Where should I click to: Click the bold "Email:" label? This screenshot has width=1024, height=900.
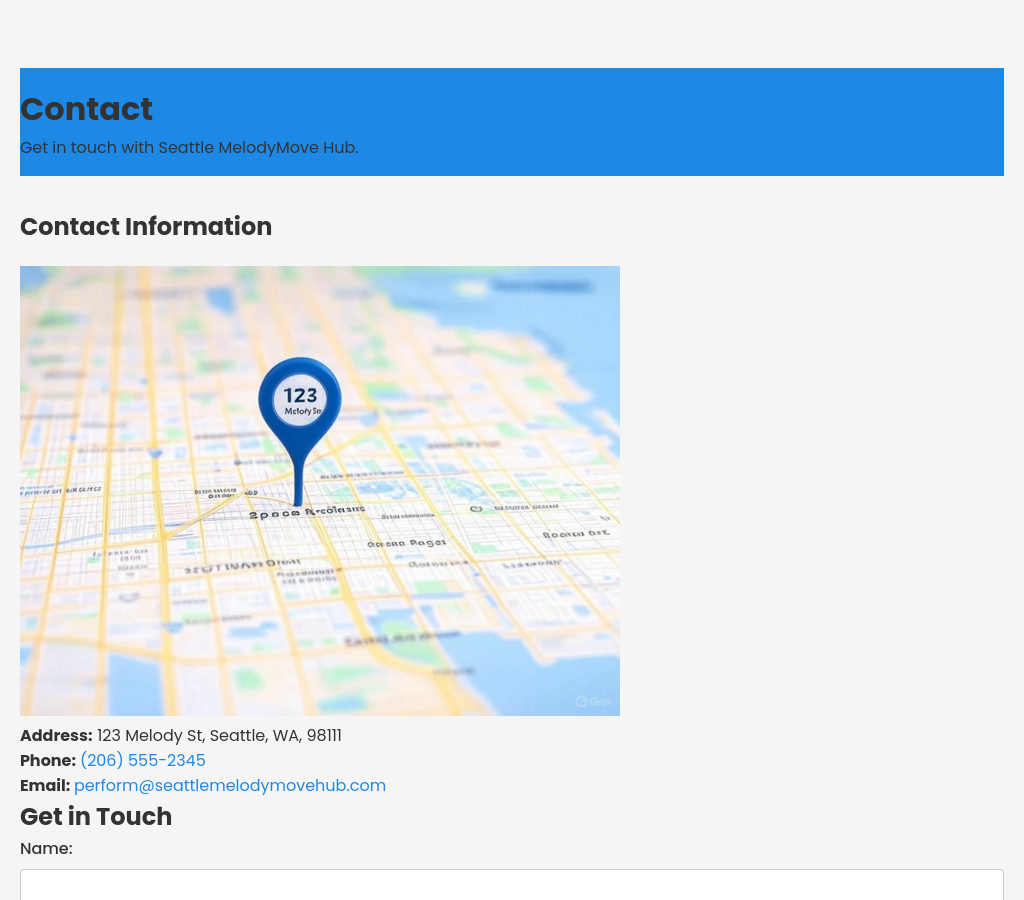point(45,786)
